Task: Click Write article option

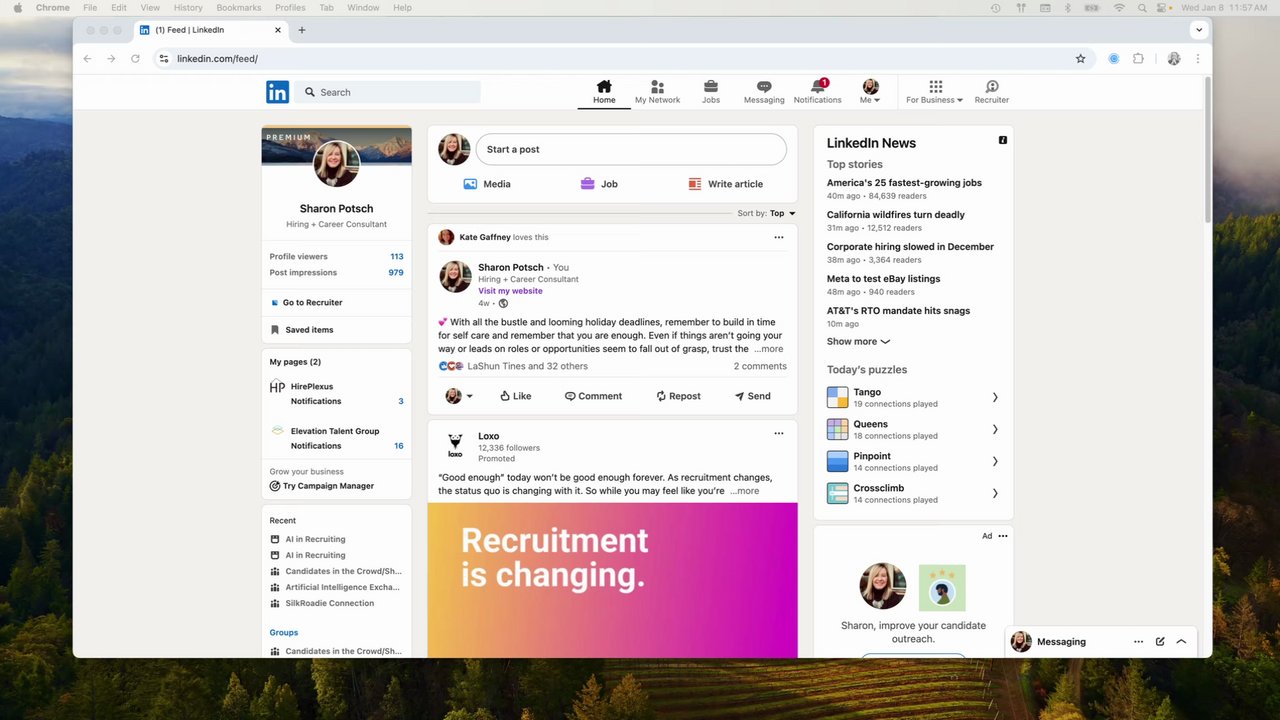Action: coord(726,184)
